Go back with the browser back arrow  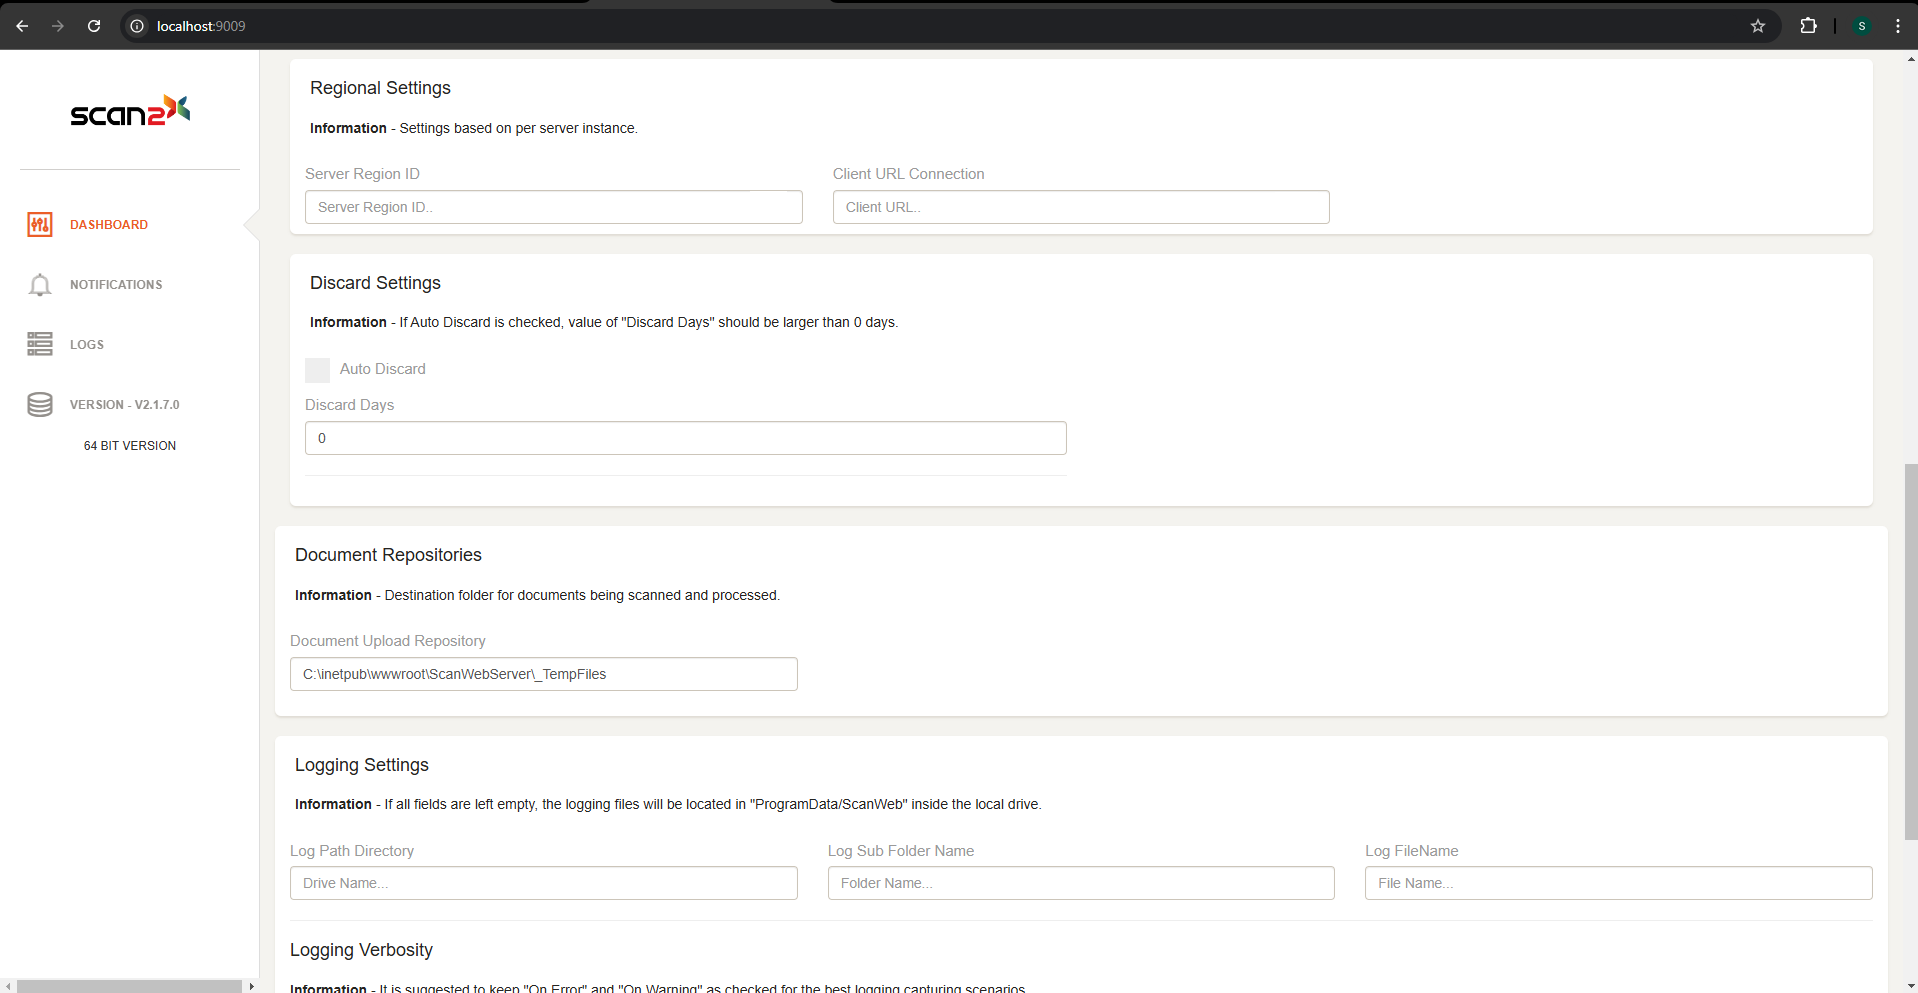click(x=22, y=26)
